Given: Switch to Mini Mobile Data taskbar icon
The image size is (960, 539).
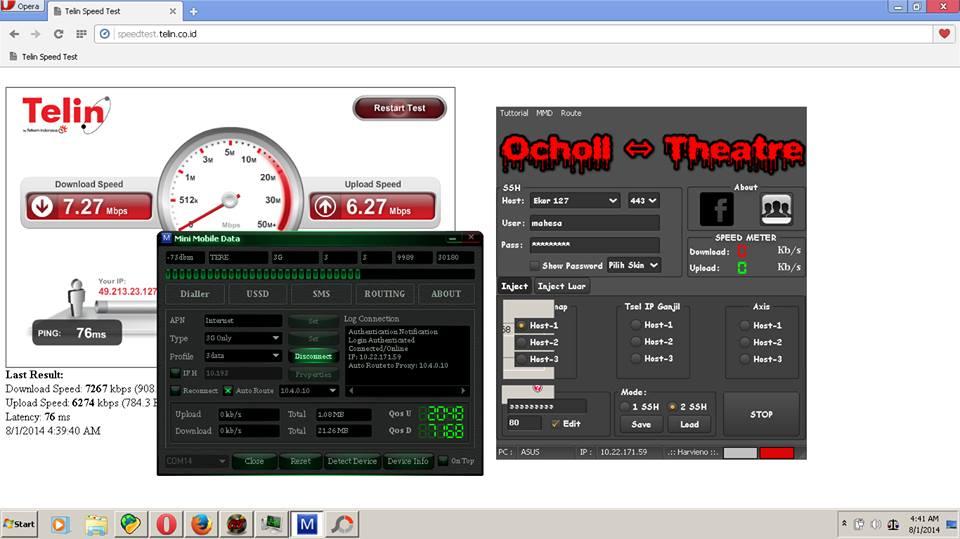Looking at the screenshot, I should (x=307, y=524).
